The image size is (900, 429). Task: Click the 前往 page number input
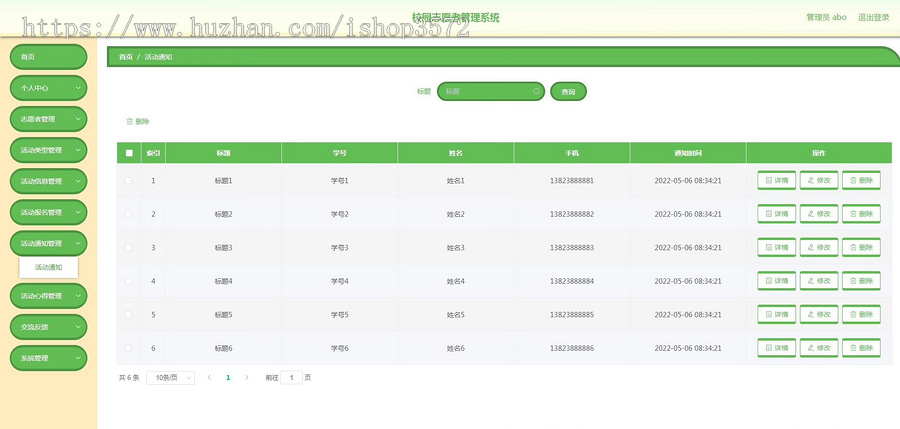click(x=292, y=377)
